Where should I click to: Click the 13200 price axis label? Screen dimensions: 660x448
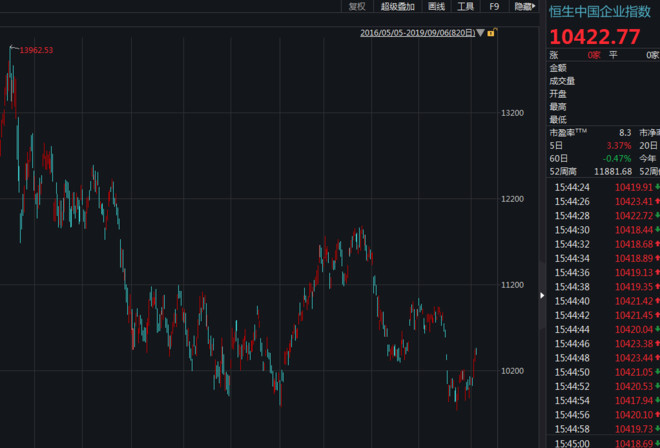[512, 113]
